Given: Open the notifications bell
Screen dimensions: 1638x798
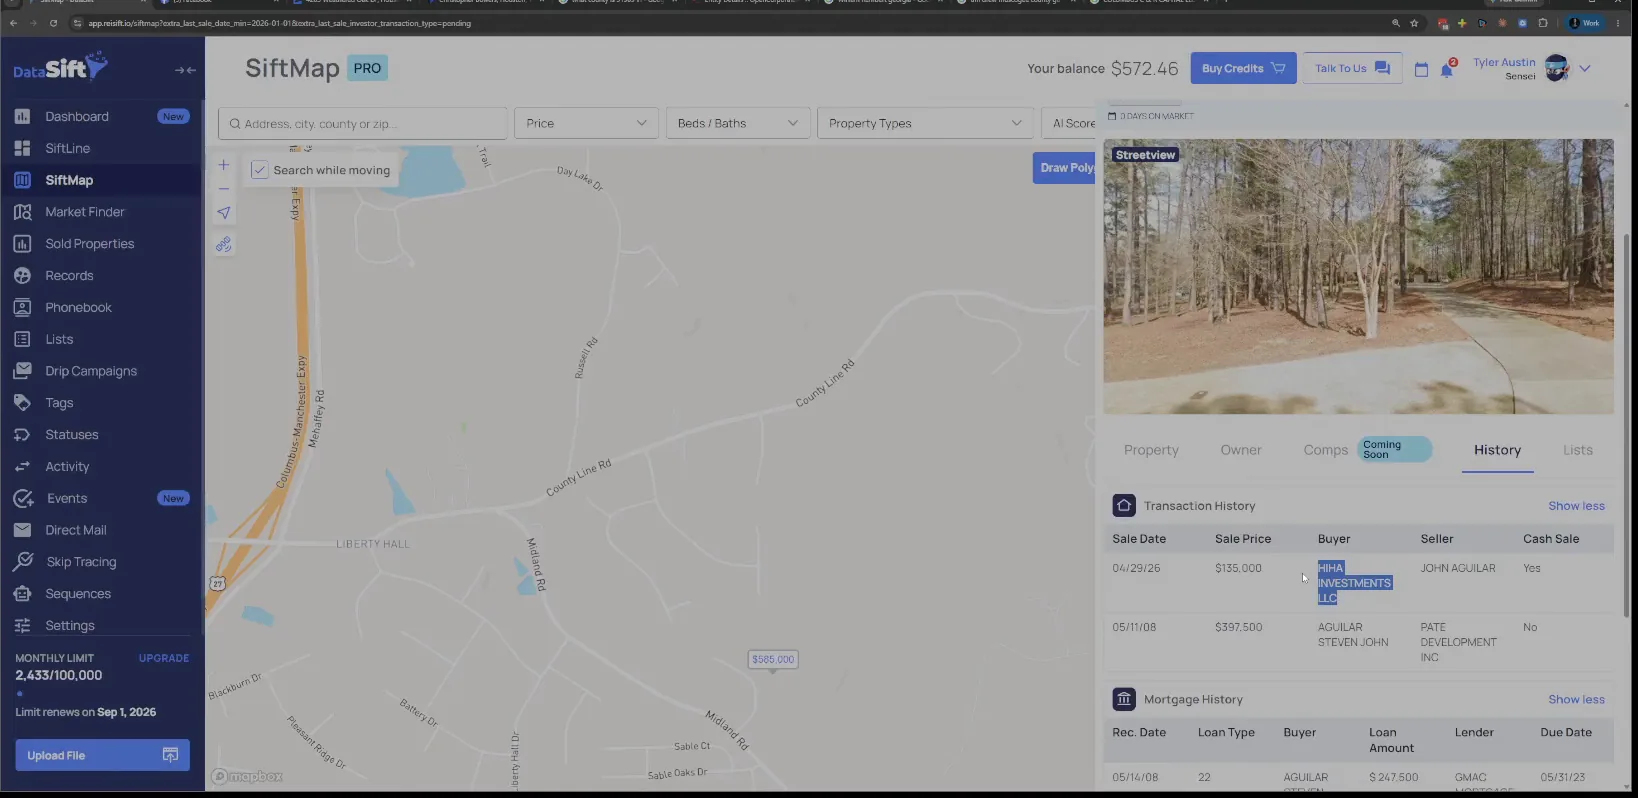Looking at the screenshot, I should click(x=1447, y=69).
